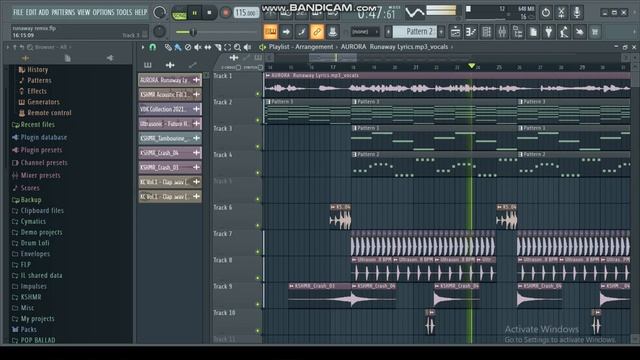The width and height of the screenshot is (640, 360).
Task: Open the PATTERNS menu
Action: (x=63, y=12)
